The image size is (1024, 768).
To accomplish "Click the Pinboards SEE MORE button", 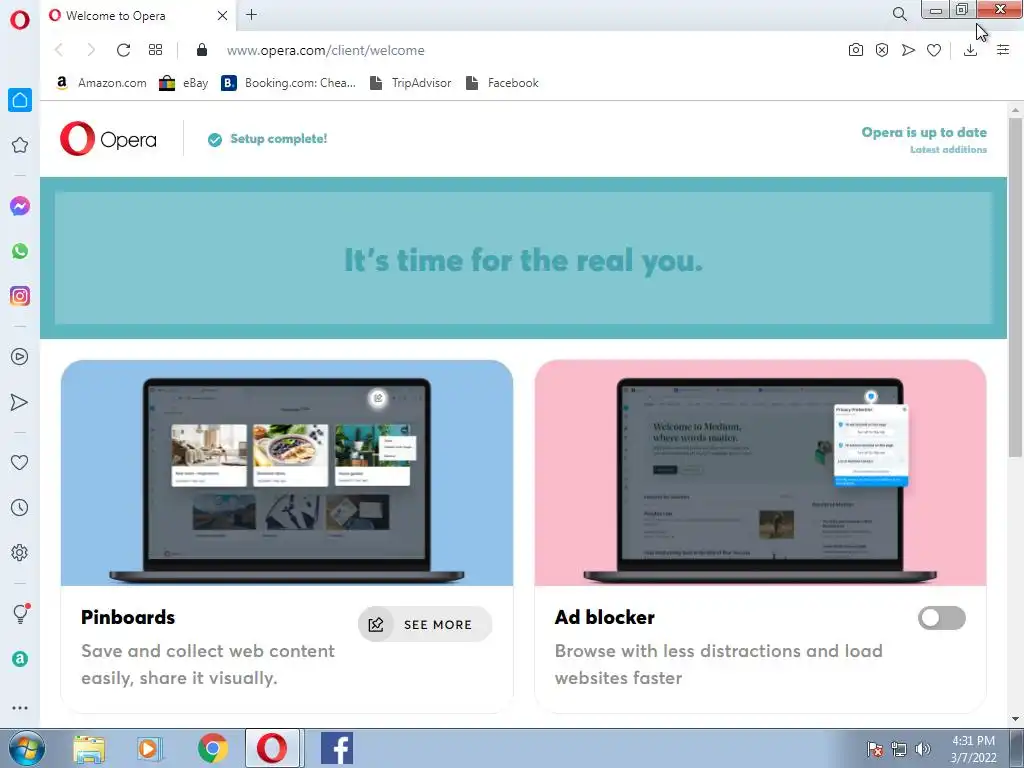I will [424, 624].
